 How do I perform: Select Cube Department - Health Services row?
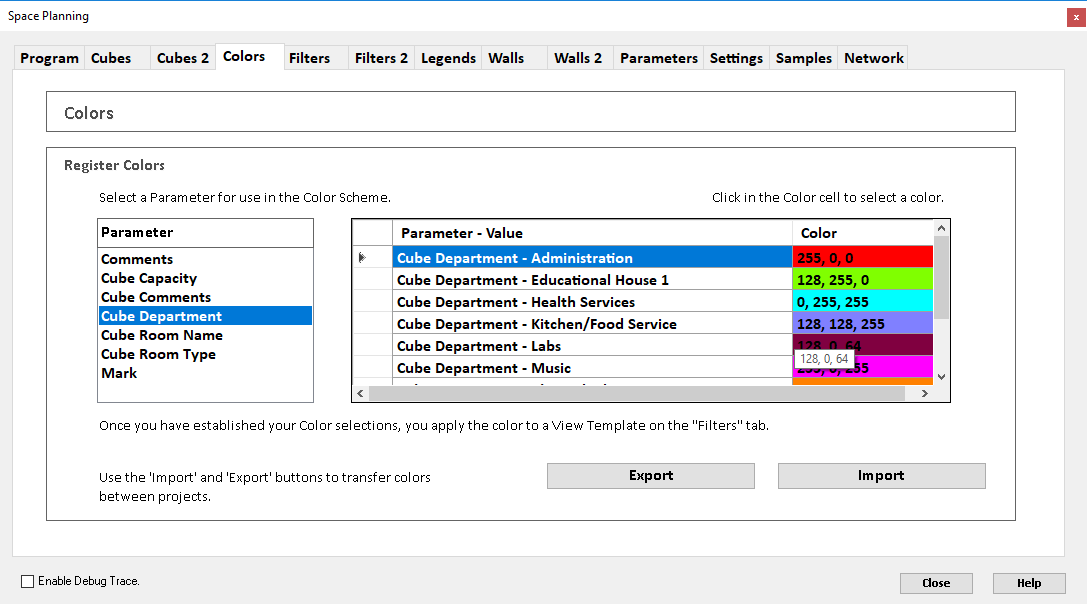(592, 302)
